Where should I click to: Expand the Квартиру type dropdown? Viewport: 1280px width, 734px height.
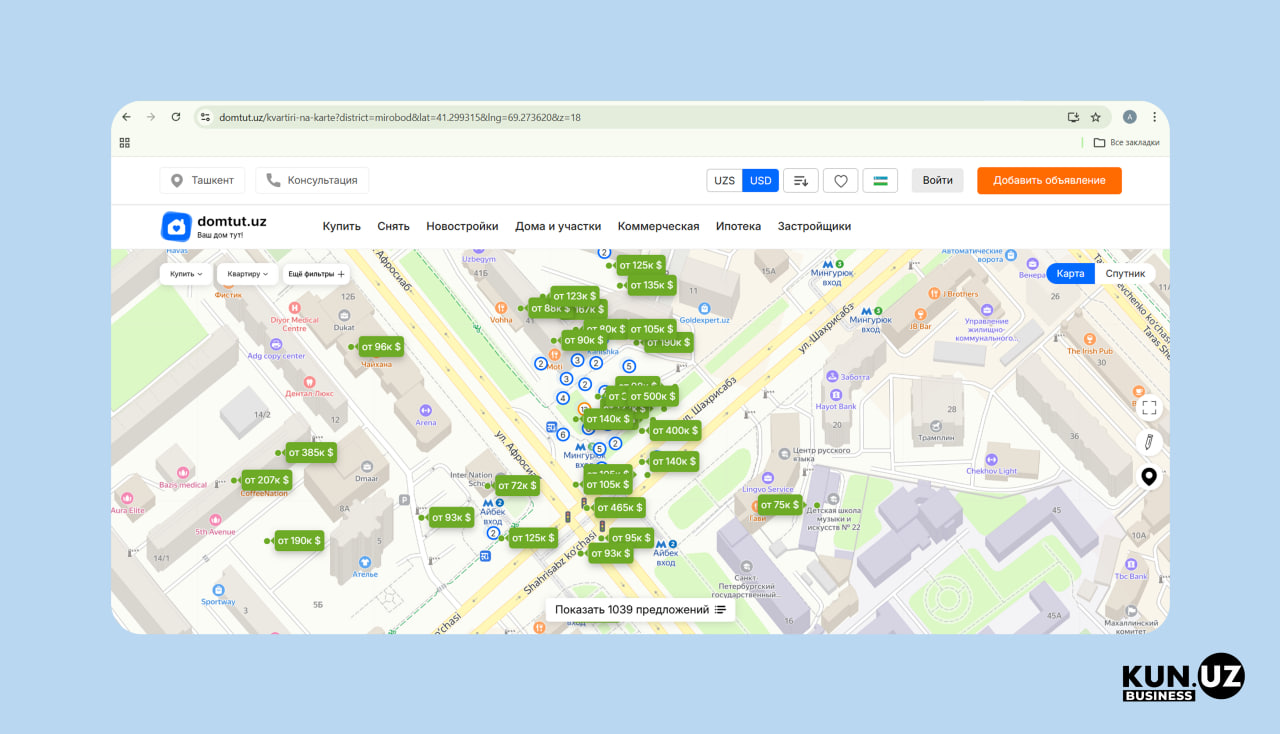[x=247, y=274]
